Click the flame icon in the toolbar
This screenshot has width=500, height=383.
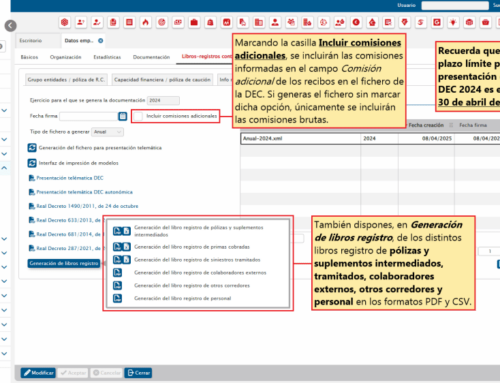[x=146, y=22]
